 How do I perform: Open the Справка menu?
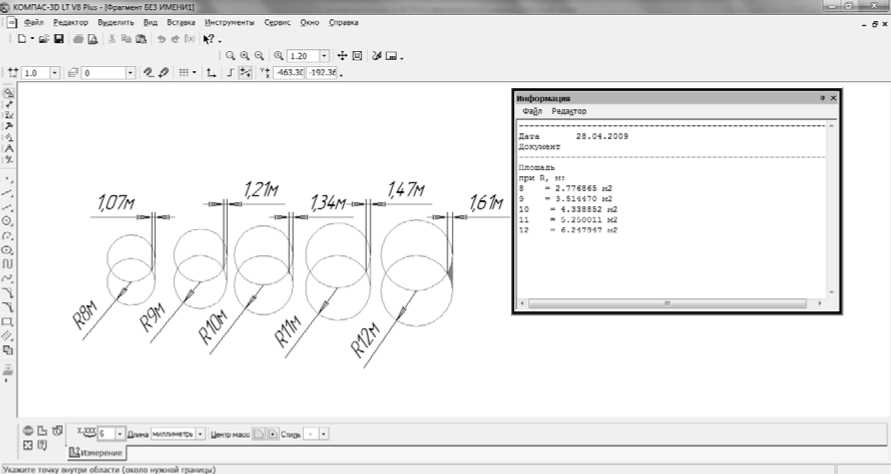click(x=343, y=23)
